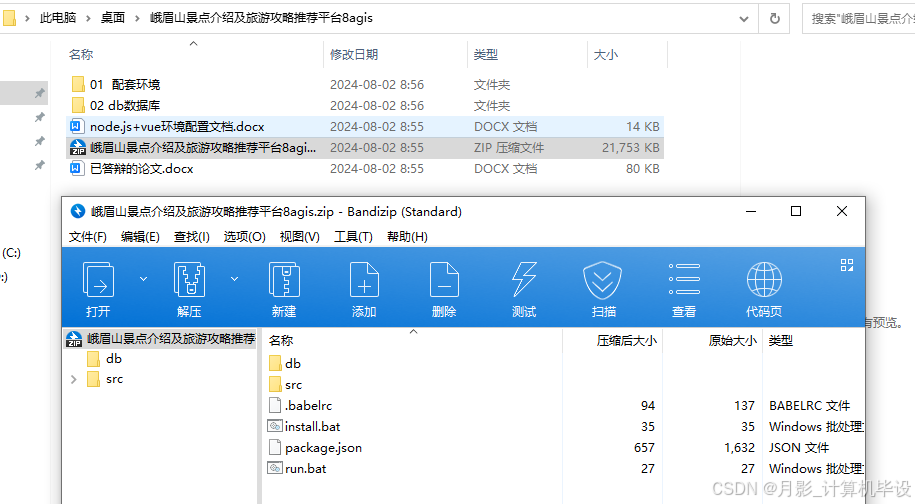Select the src node in Bandizip tree

pos(114,379)
